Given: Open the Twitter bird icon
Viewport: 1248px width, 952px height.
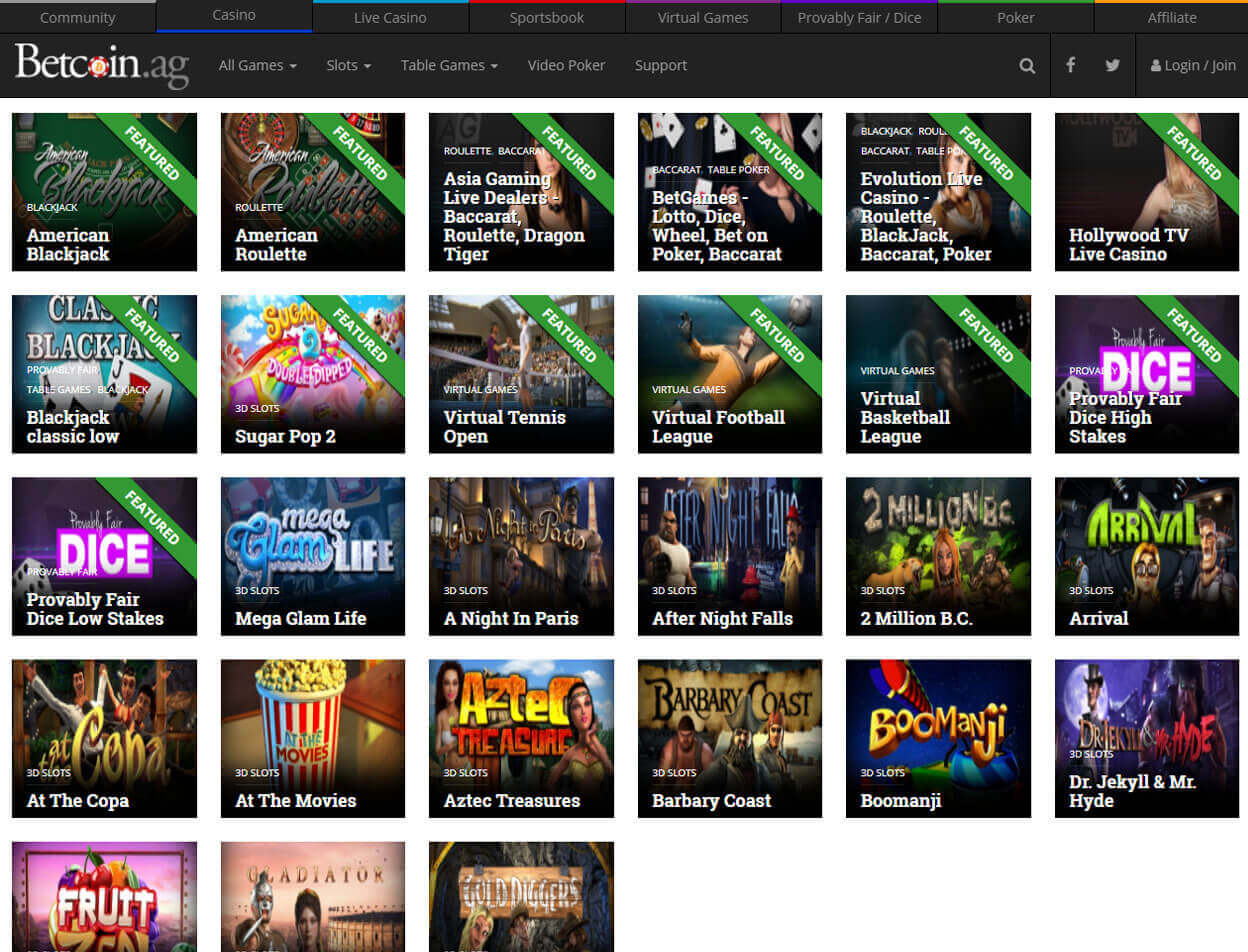Looking at the screenshot, I should click(1112, 65).
